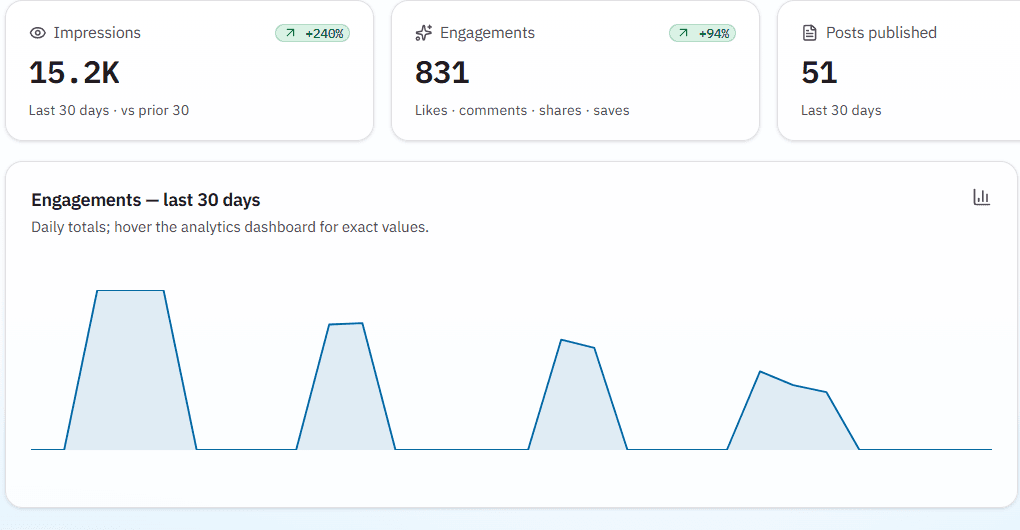Viewport: 1020px width, 530px height.
Task: Click the Posts published card title
Action: [x=881, y=33]
